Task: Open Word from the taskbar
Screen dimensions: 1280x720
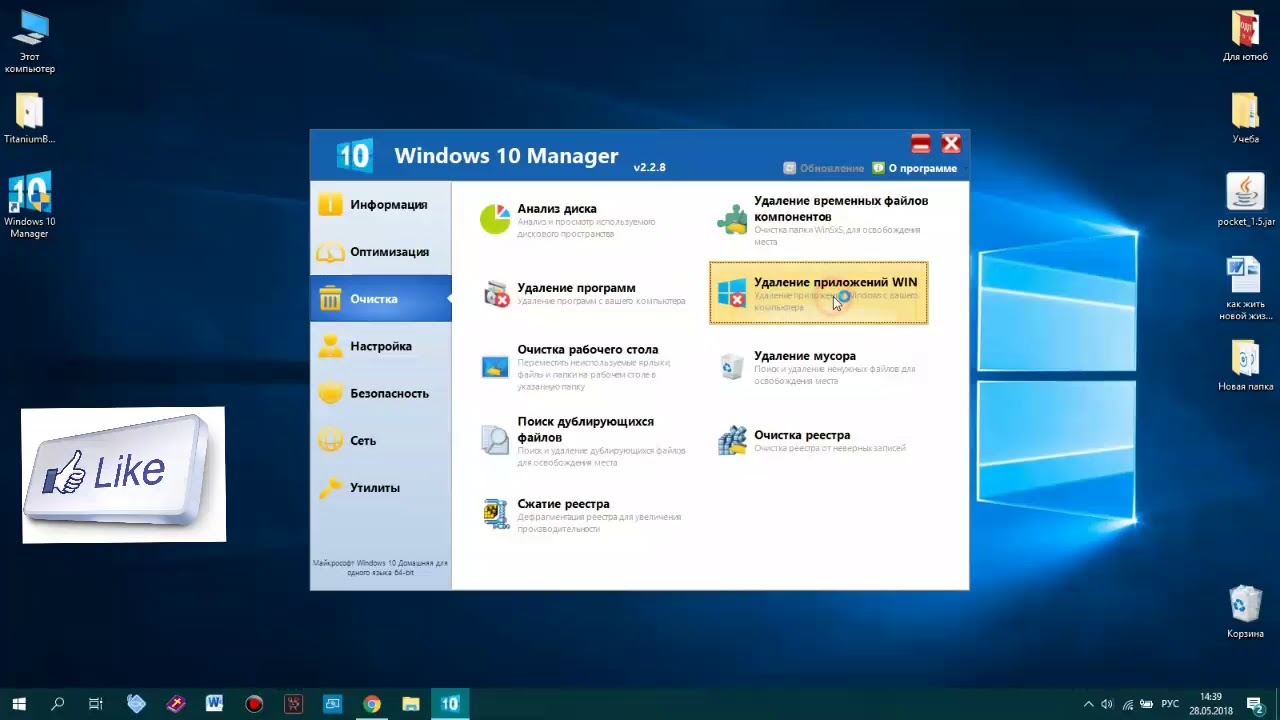Action: (x=214, y=704)
